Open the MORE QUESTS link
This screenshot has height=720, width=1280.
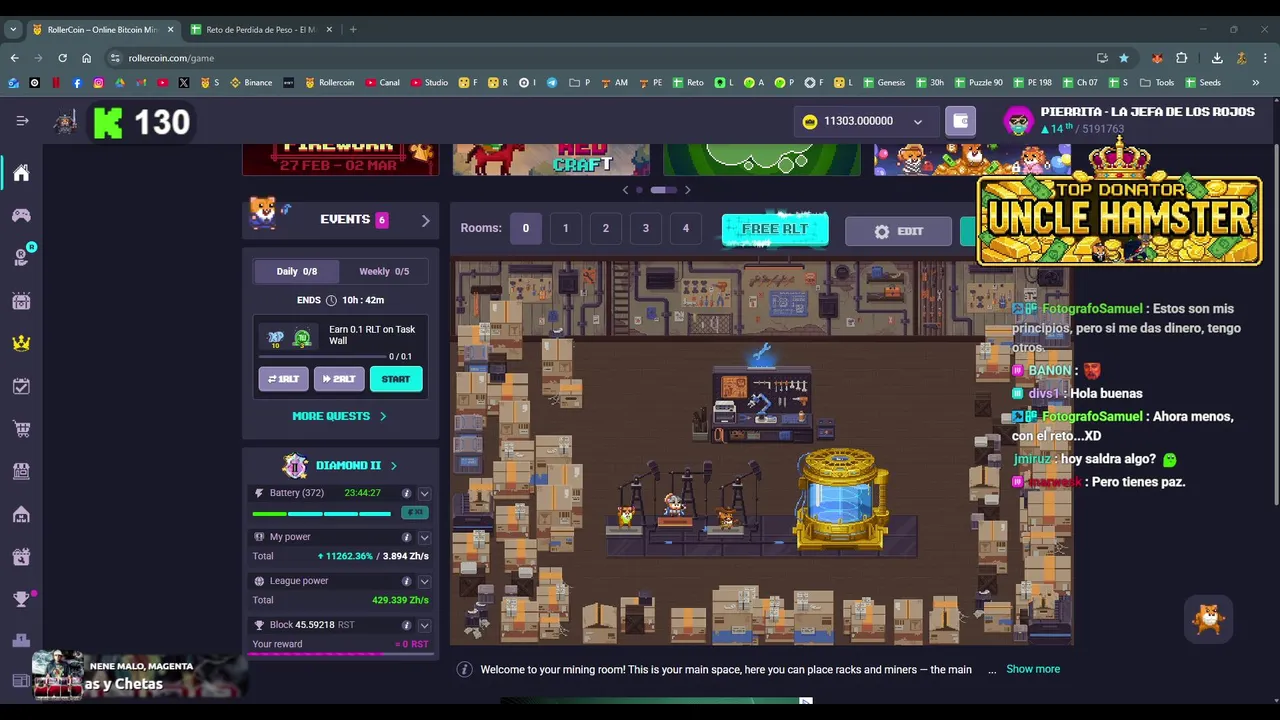pos(340,416)
